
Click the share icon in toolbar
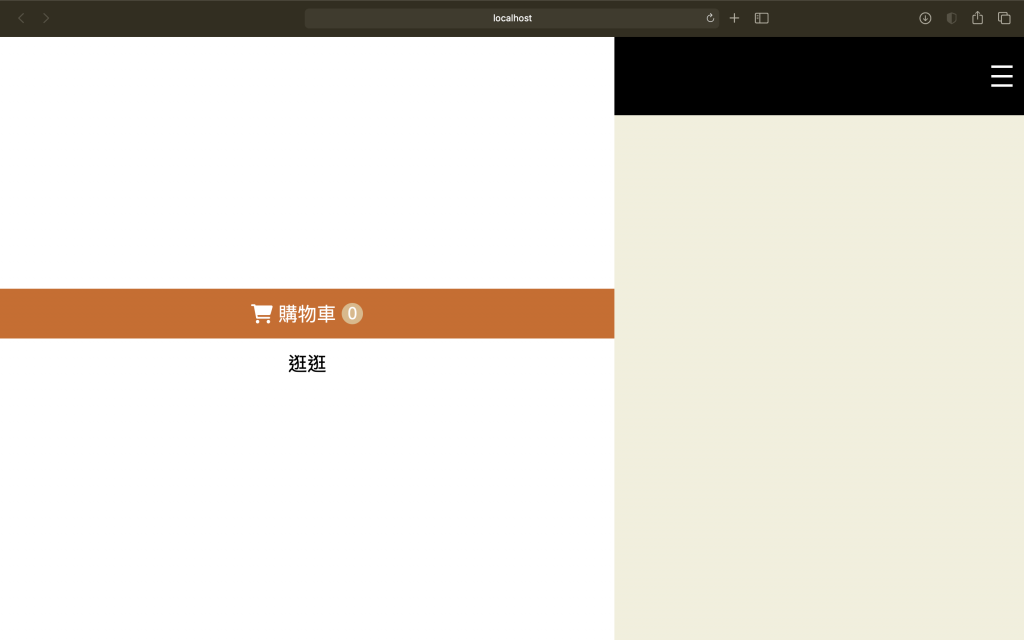pyautogui.click(x=978, y=18)
